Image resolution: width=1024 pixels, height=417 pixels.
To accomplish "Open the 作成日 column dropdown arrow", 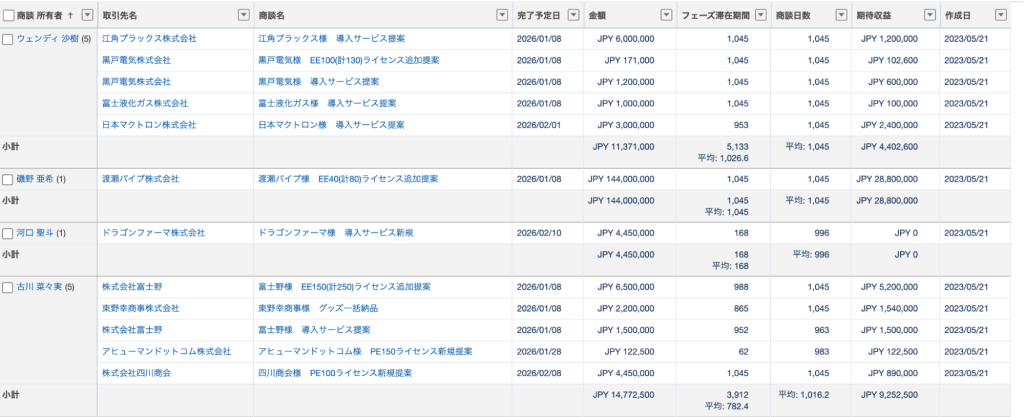I will pos(999,15).
